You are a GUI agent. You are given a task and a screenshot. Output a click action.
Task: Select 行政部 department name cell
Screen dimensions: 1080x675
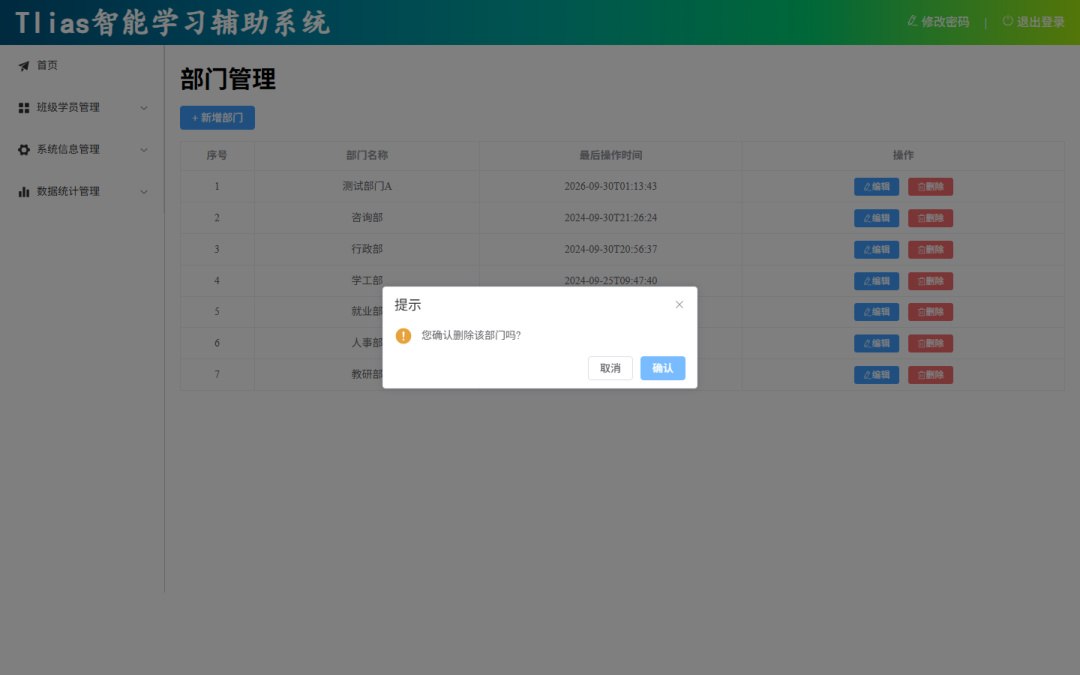[x=367, y=249]
